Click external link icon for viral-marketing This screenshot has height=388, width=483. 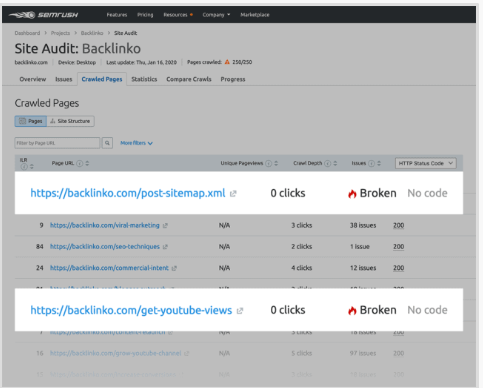pos(165,226)
